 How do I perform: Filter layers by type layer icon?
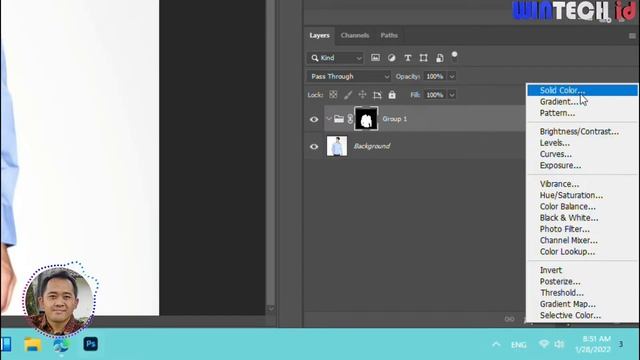click(407, 58)
